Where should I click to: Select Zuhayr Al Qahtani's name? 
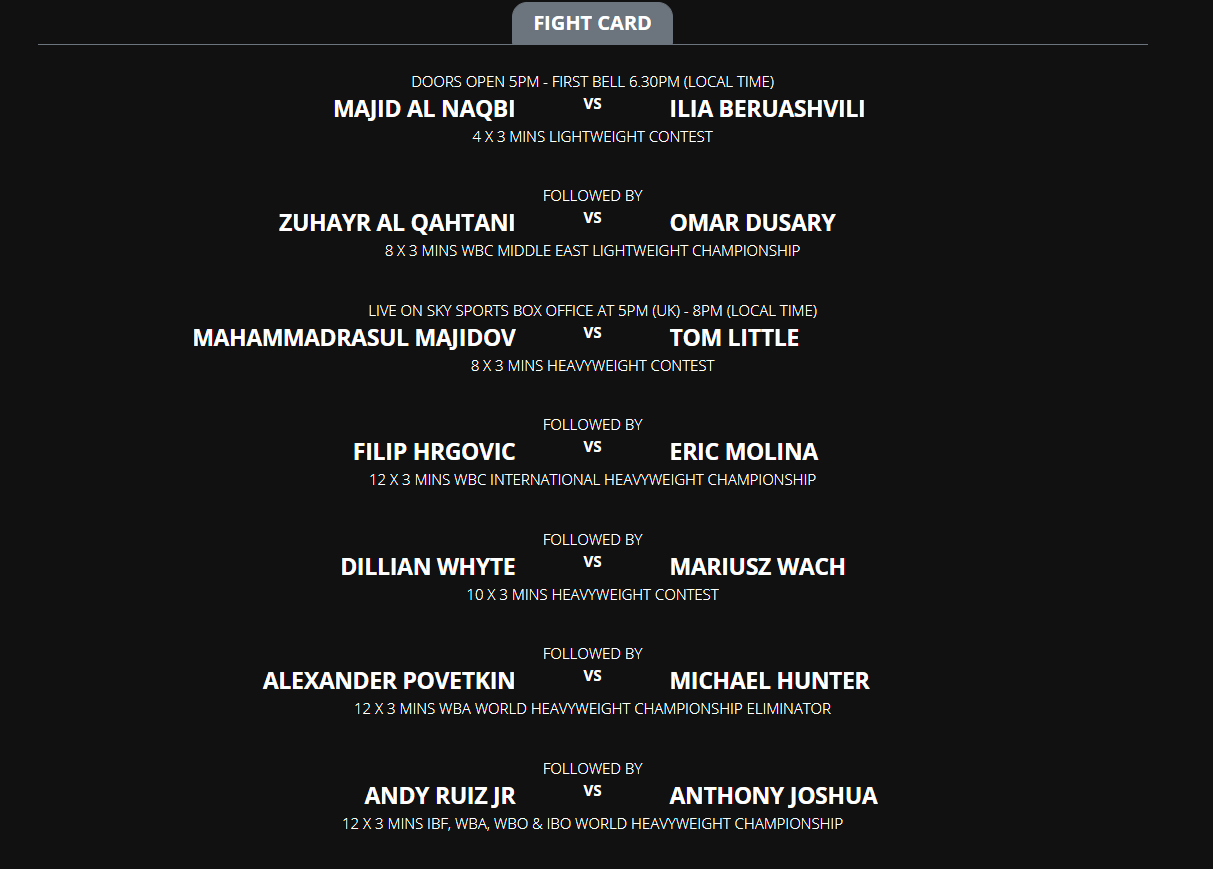tap(397, 223)
